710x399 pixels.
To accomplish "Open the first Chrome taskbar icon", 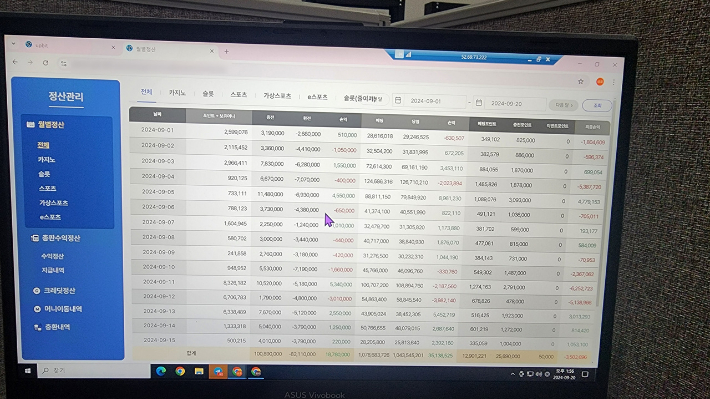I will (x=180, y=371).
